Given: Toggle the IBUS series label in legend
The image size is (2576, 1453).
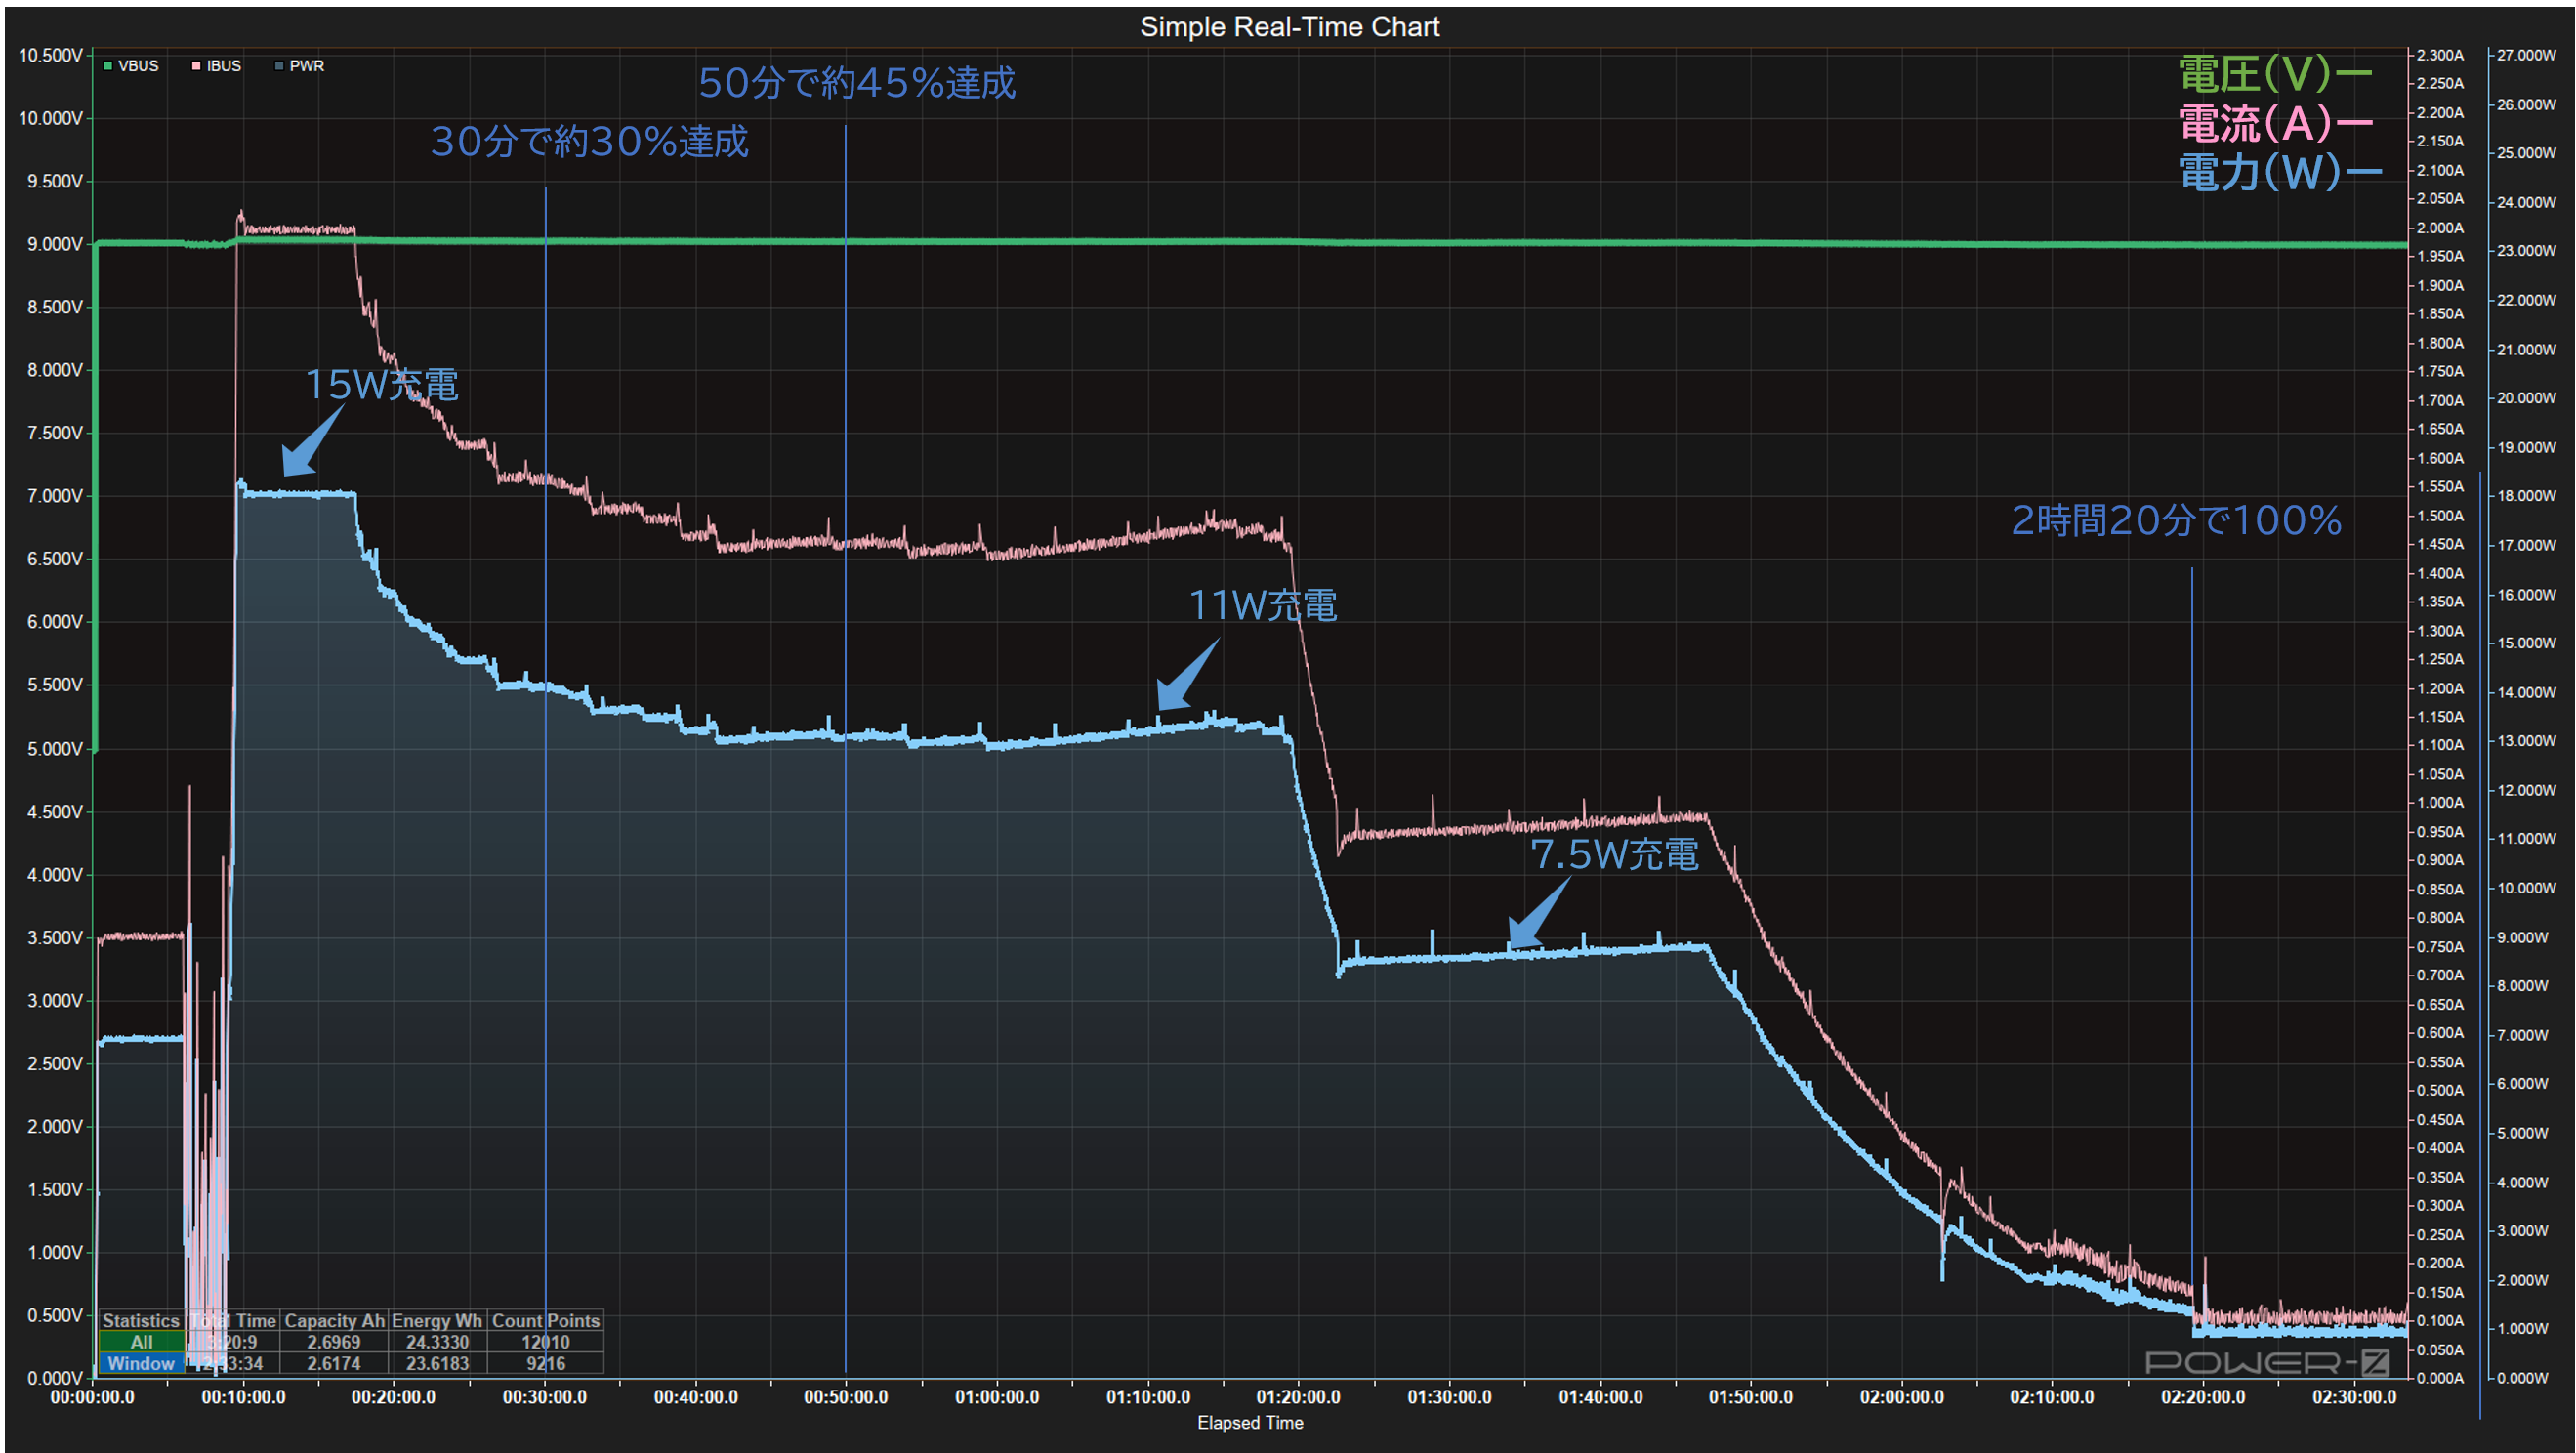Looking at the screenshot, I should [224, 66].
